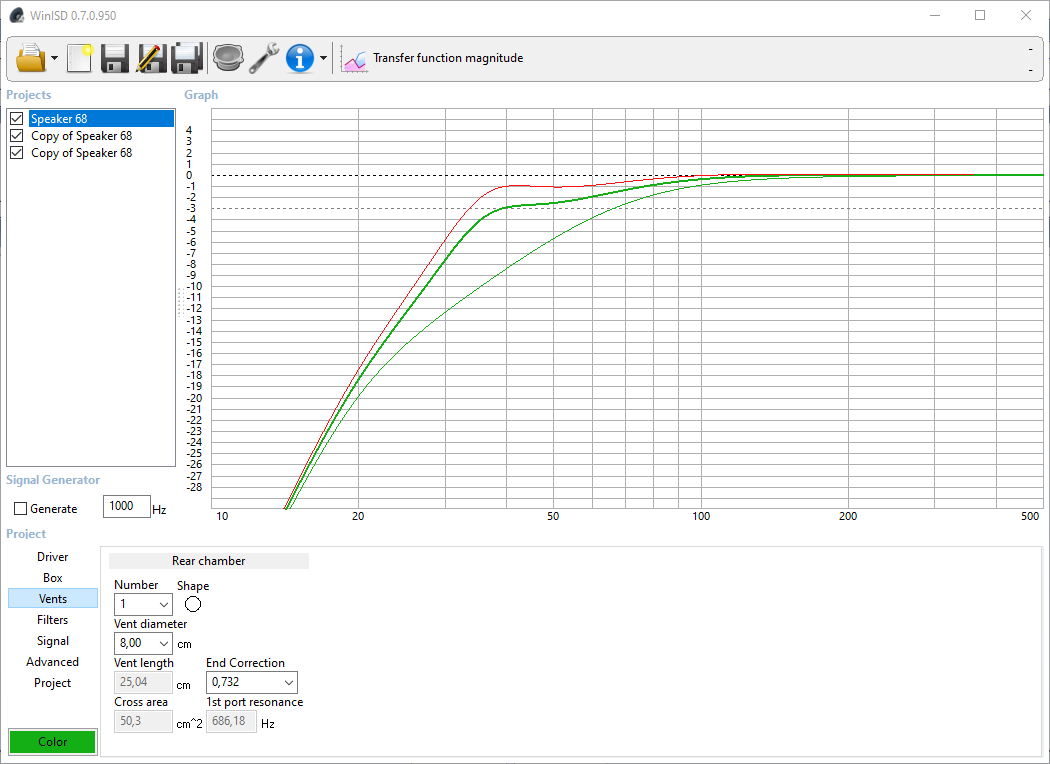Open the vent Number dropdown
This screenshot has width=1050, height=764.
pyautogui.click(x=143, y=604)
